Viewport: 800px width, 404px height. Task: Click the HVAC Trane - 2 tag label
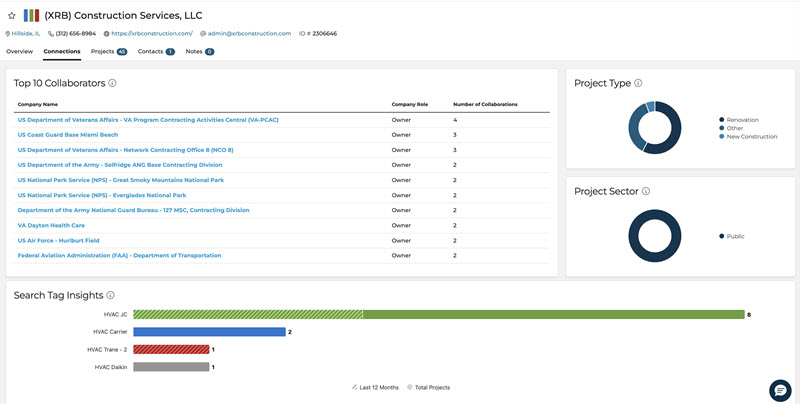click(x=107, y=349)
